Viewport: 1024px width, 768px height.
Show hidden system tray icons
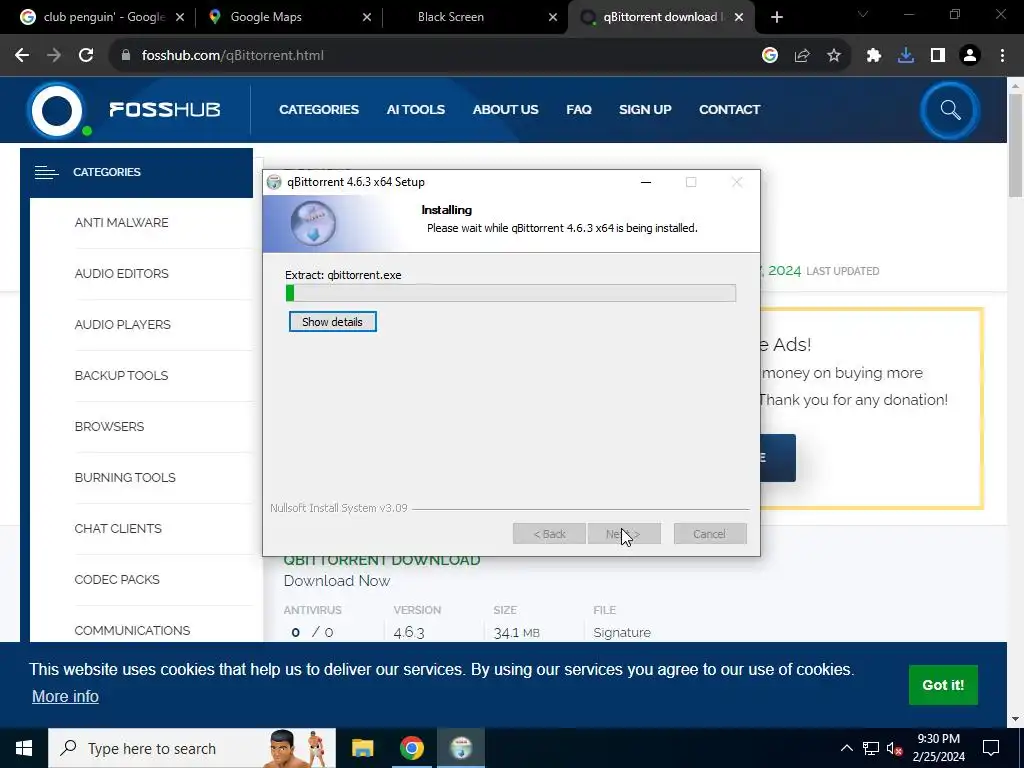(846, 748)
